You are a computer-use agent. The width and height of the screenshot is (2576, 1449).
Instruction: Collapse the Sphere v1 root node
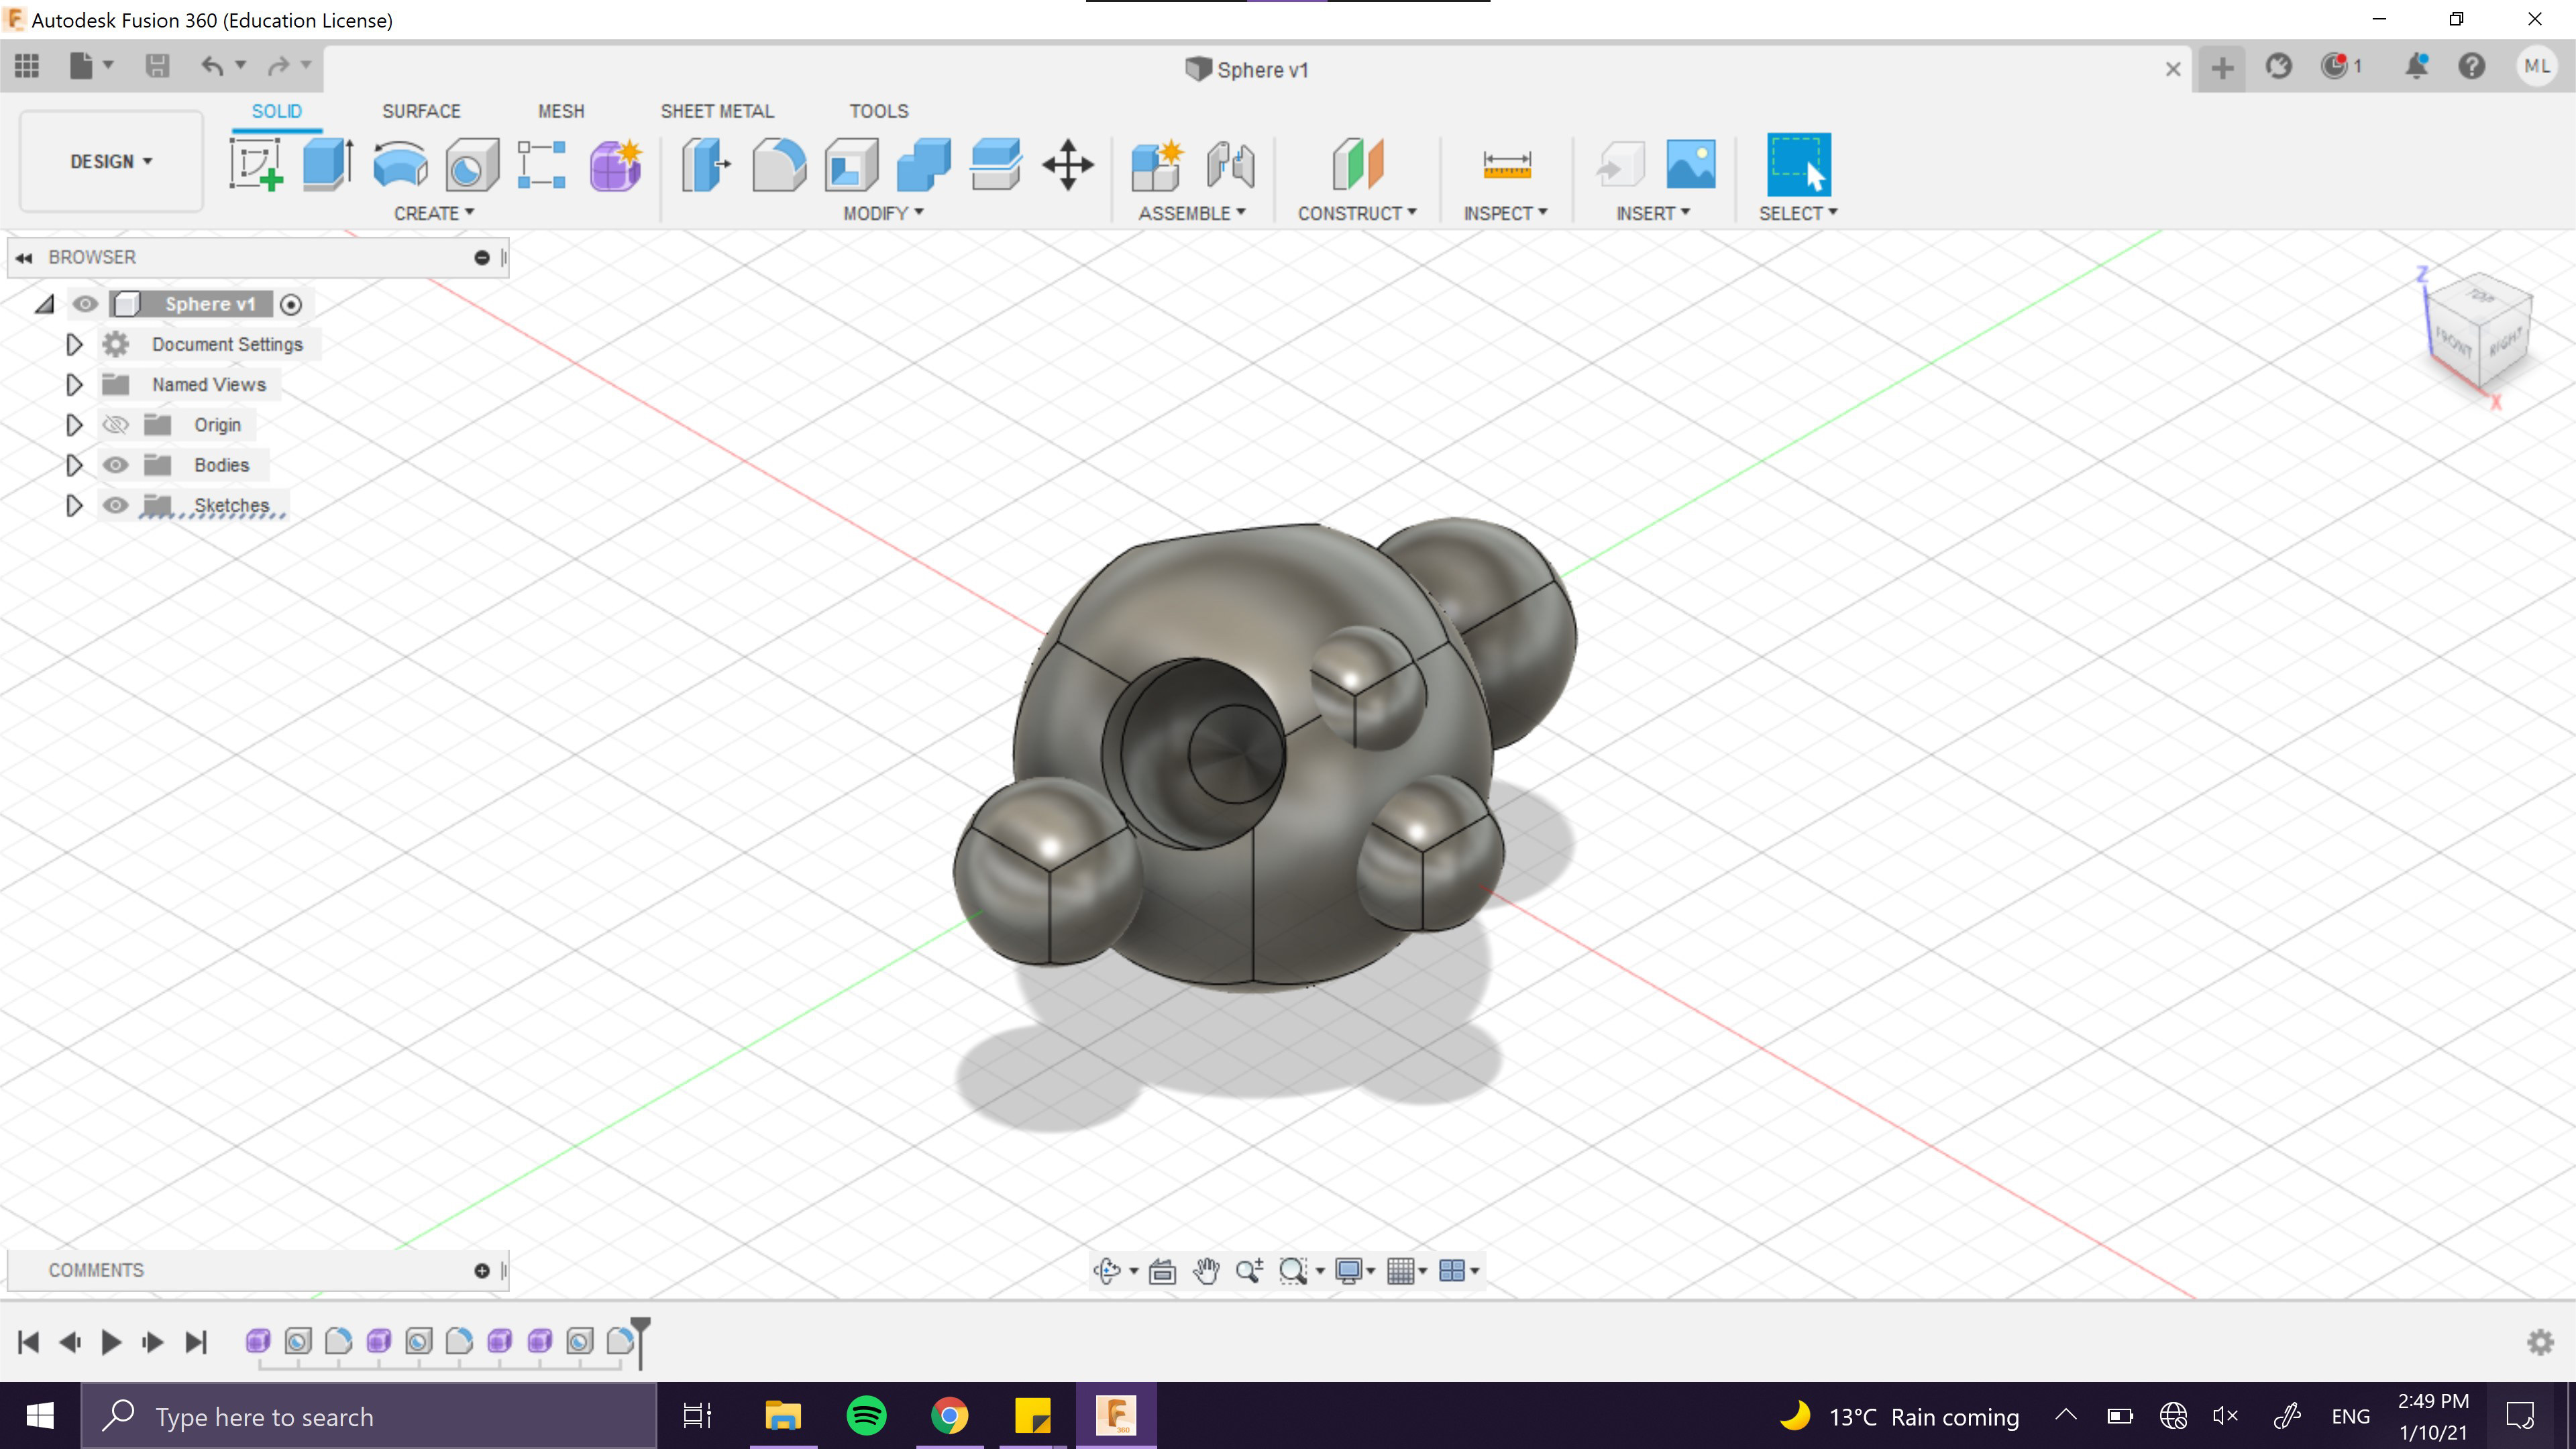[44, 304]
